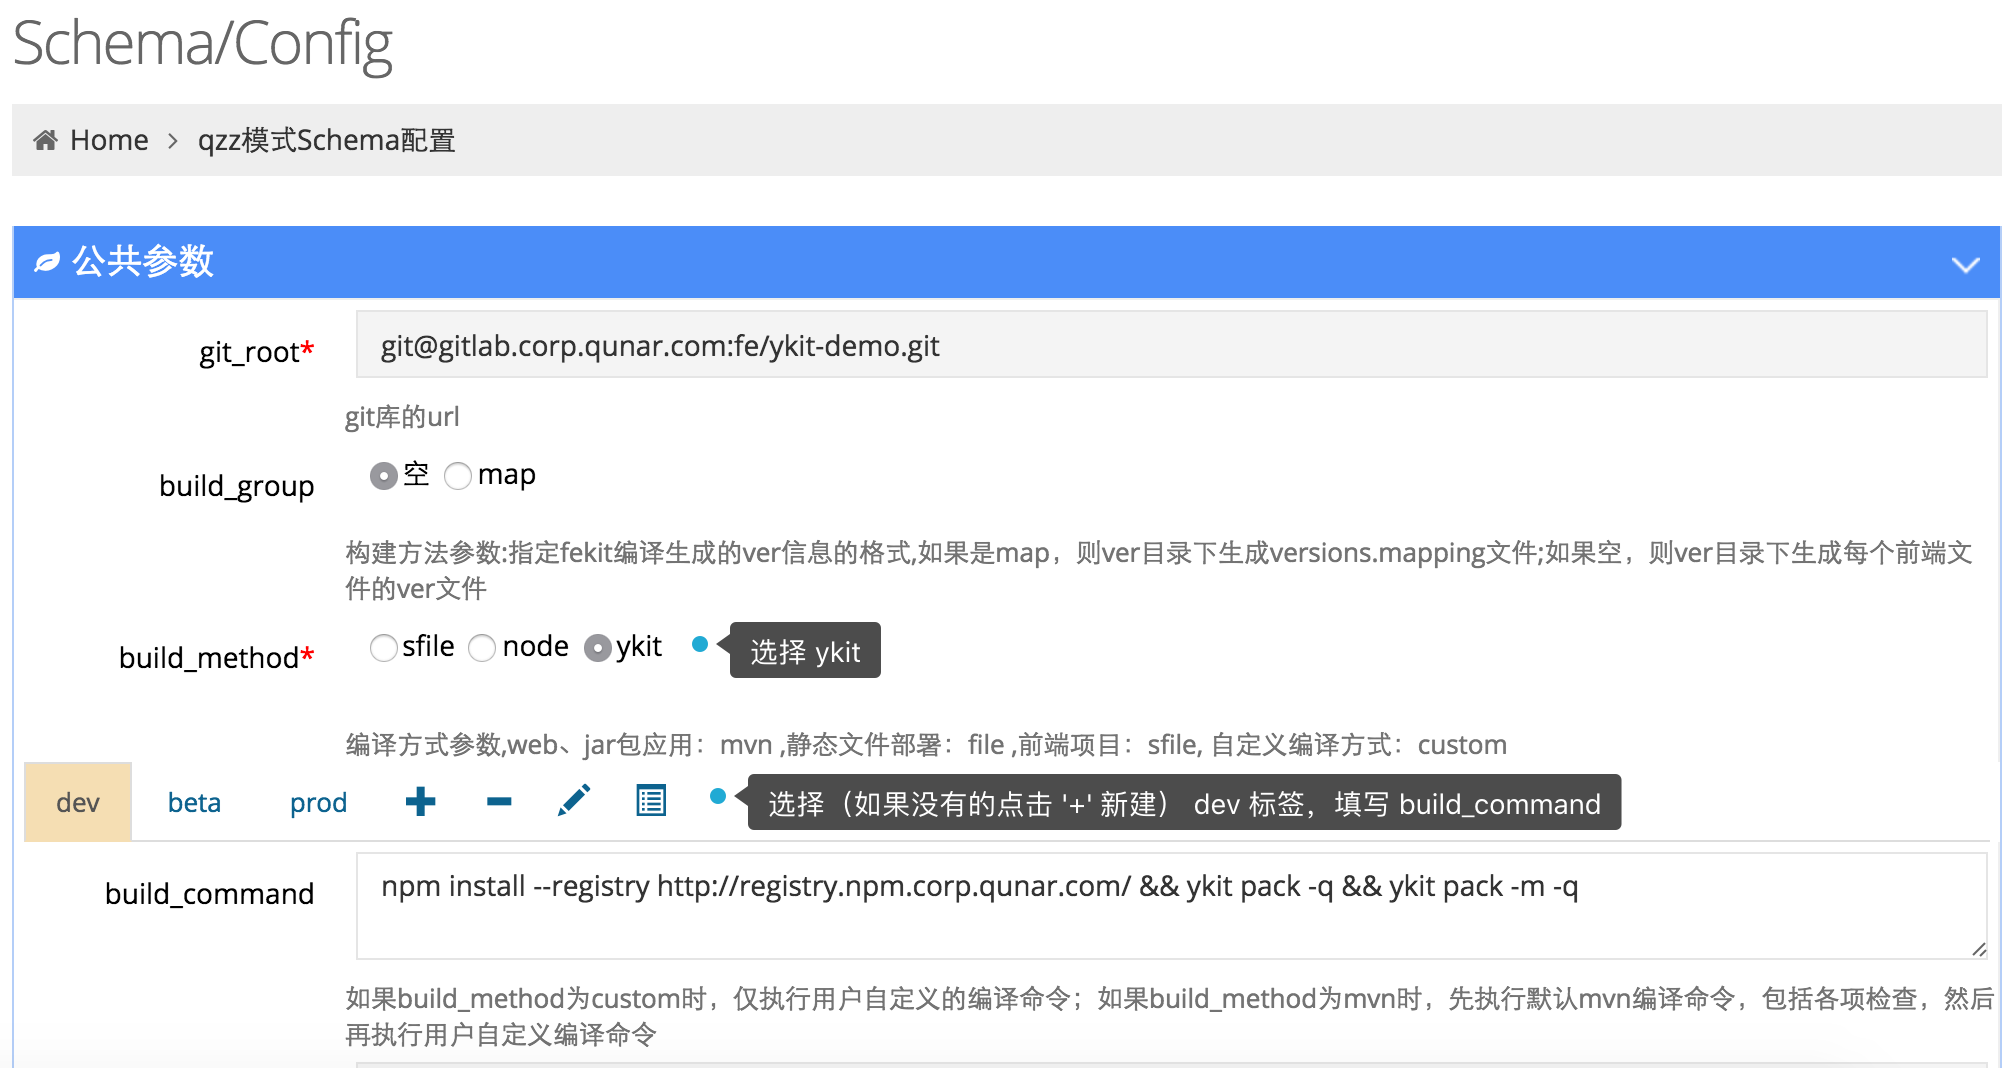Select the dev tab
Screen dimensions: 2012x1068
tap(77, 801)
